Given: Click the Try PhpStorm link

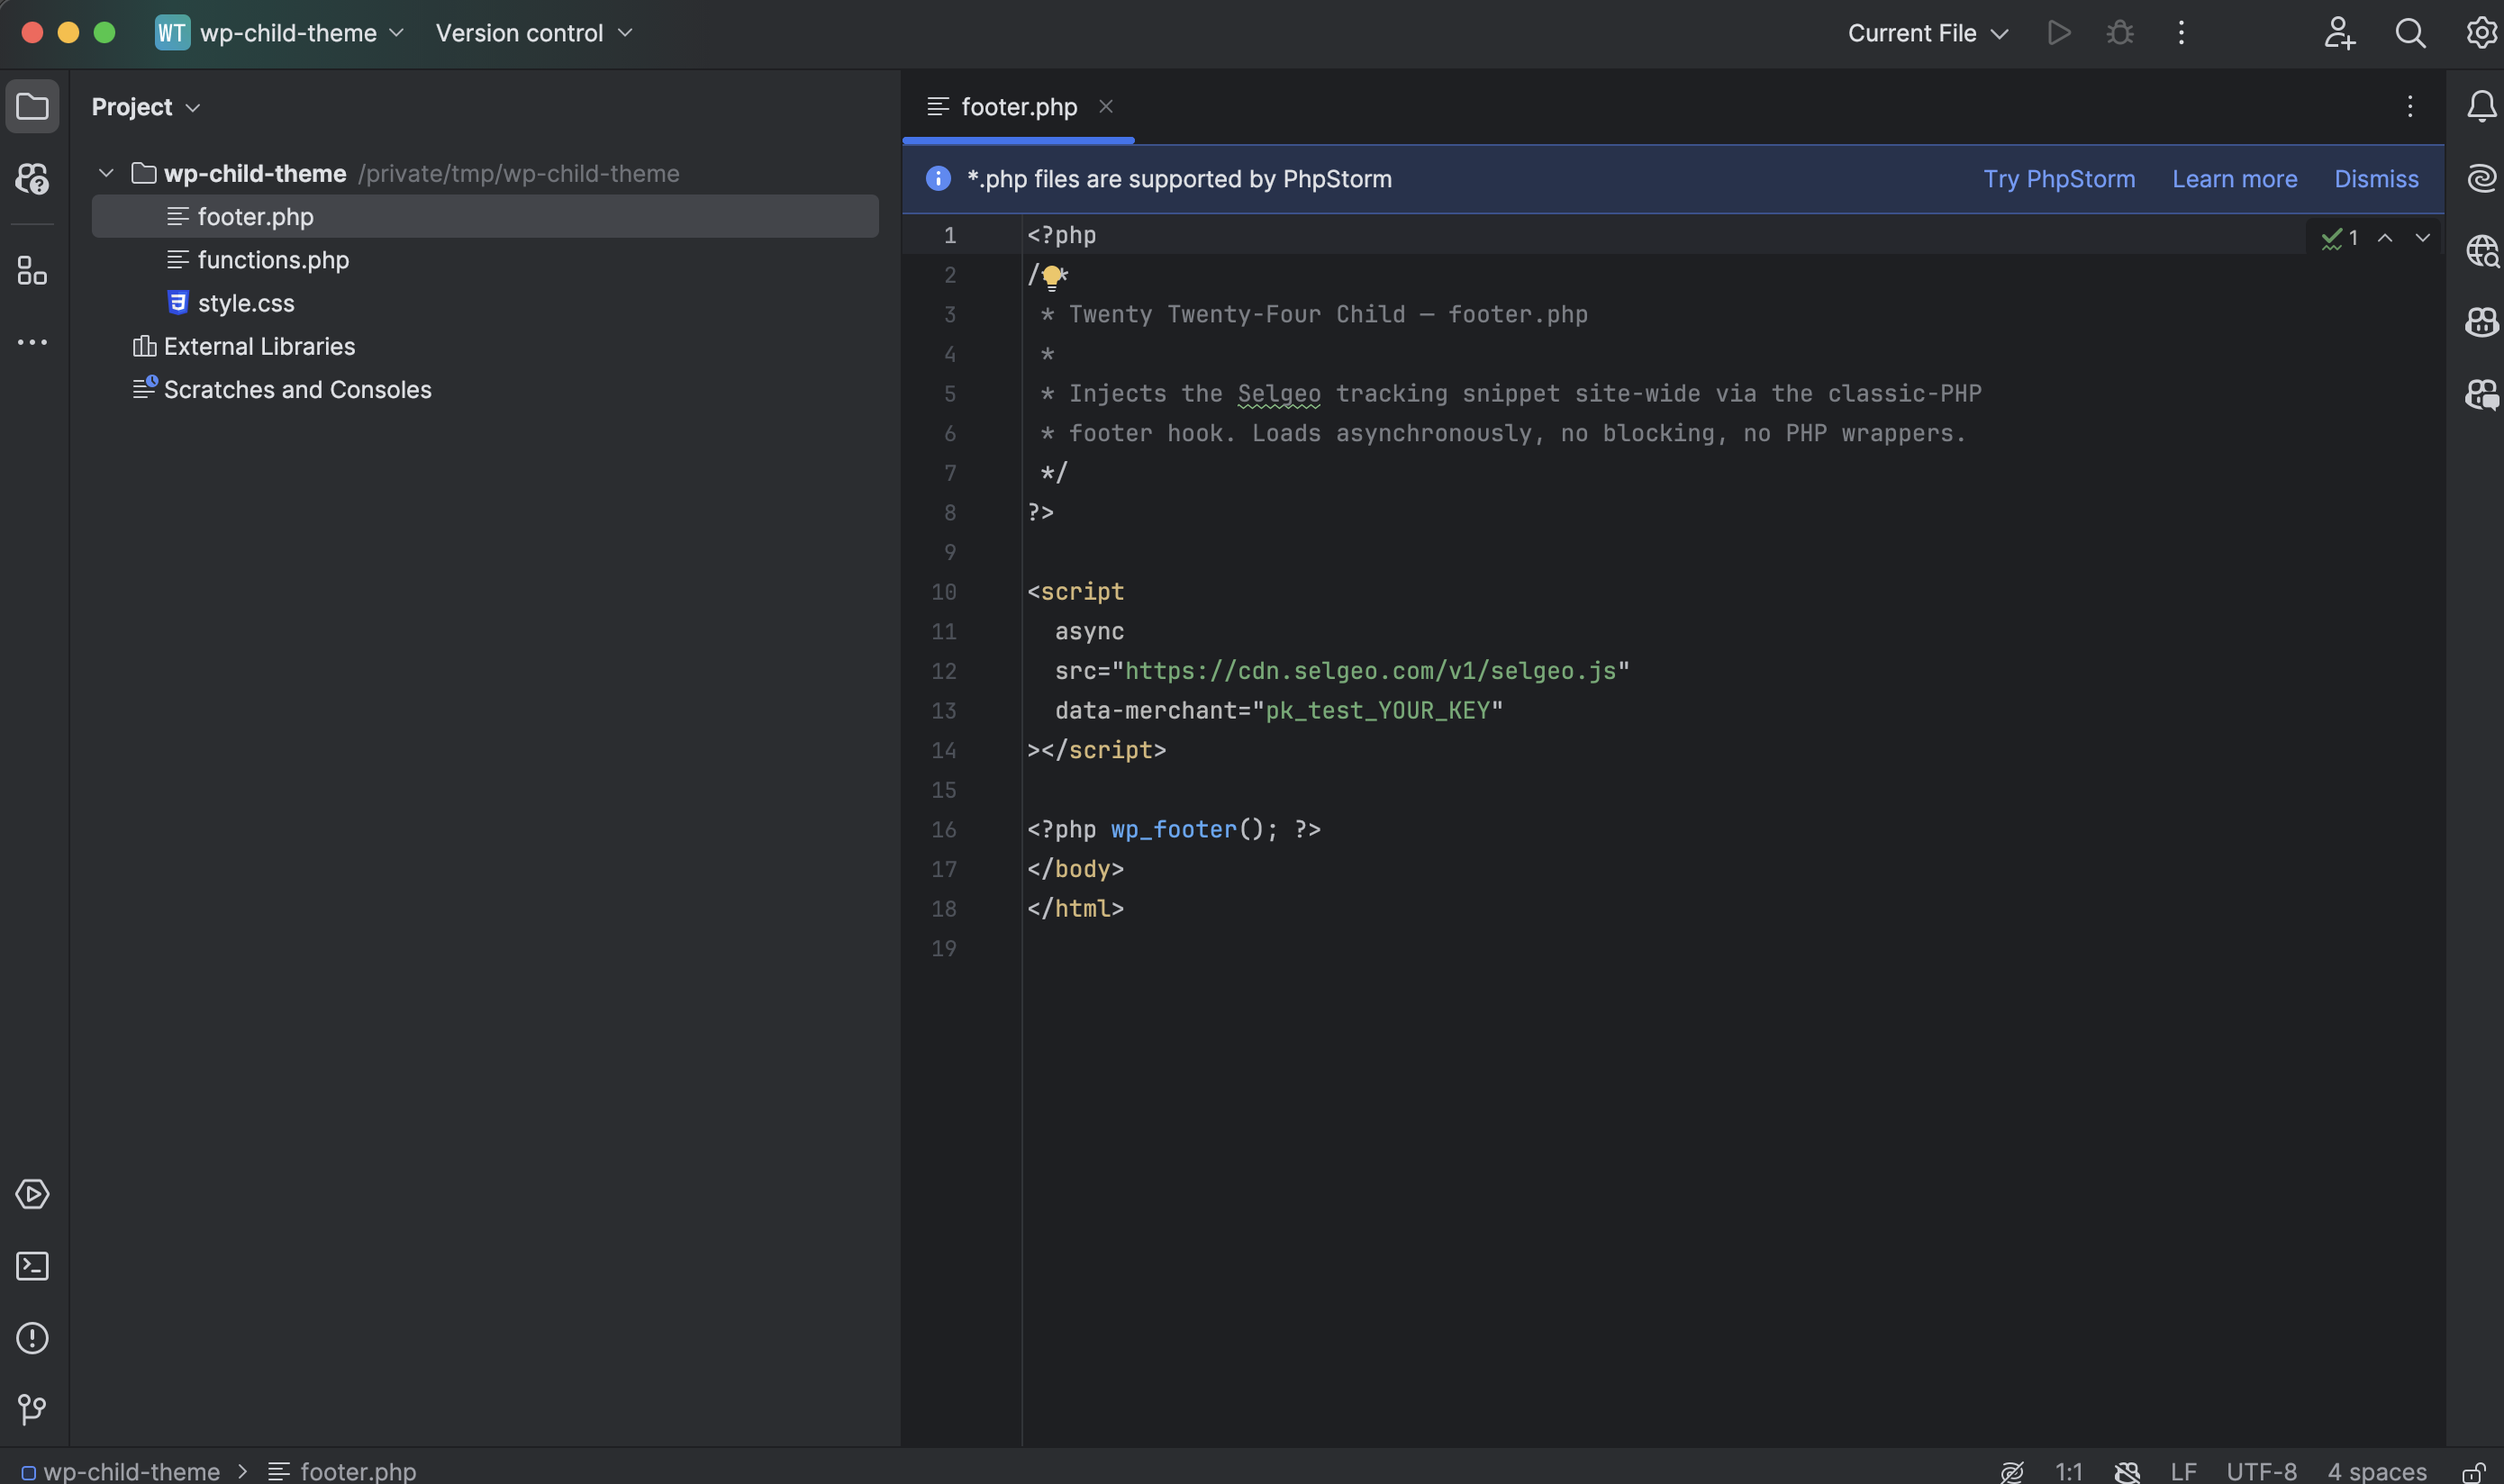Looking at the screenshot, I should click(x=2059, y=179).
